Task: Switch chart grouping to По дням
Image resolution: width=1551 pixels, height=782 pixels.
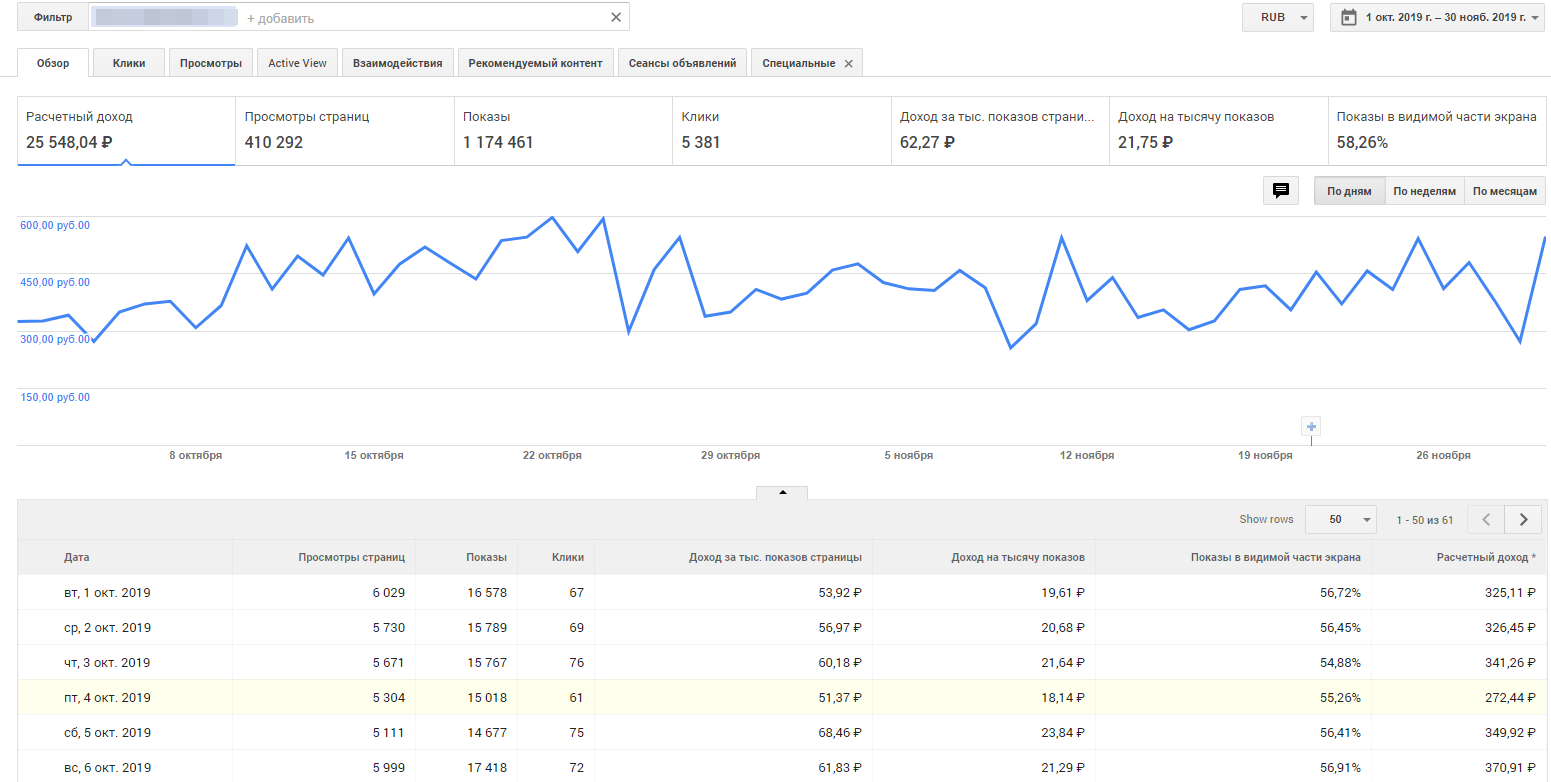Action: [x=1349, y=191]
